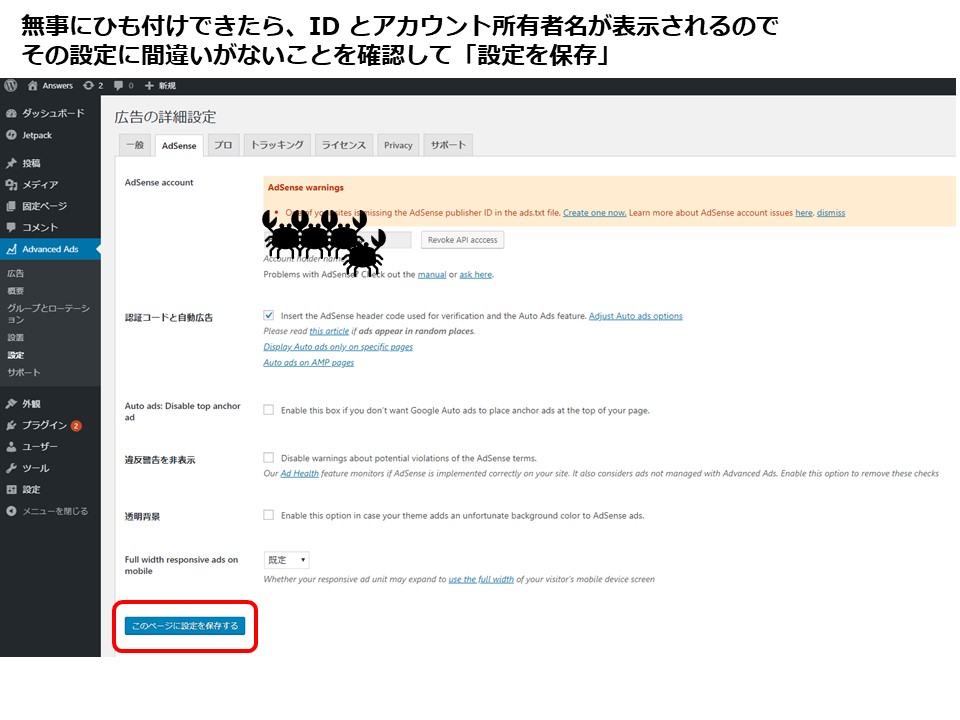Switch to the 一般 tab

135,145
